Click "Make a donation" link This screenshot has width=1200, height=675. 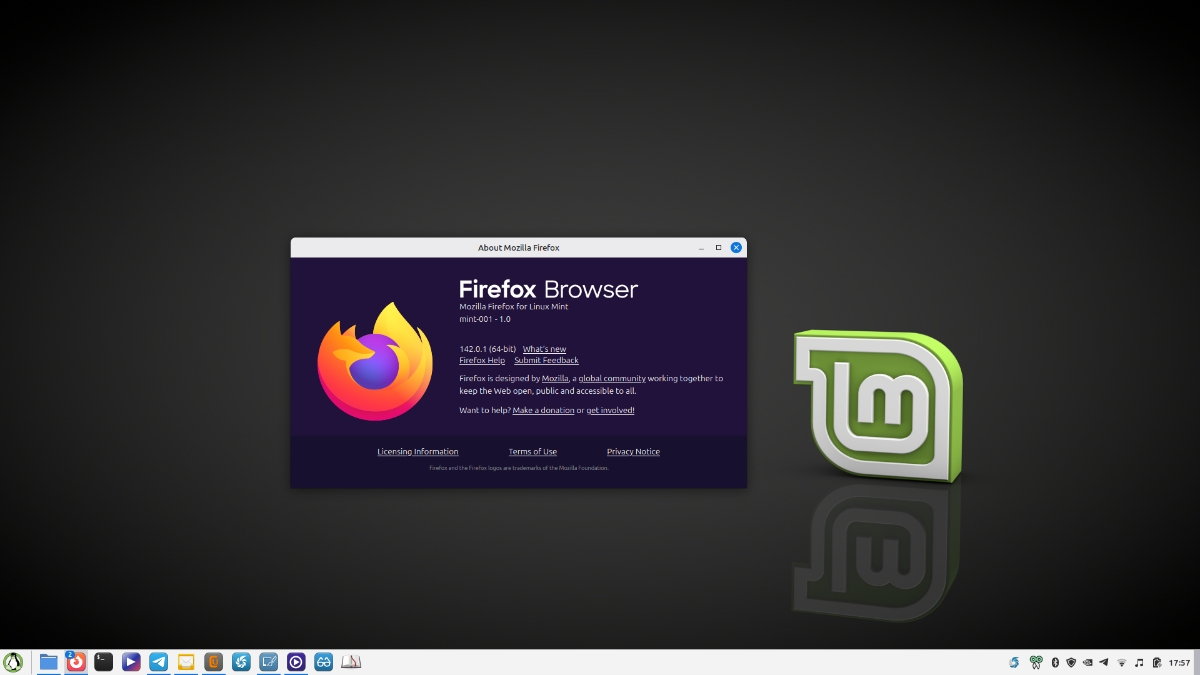(543, 410)
